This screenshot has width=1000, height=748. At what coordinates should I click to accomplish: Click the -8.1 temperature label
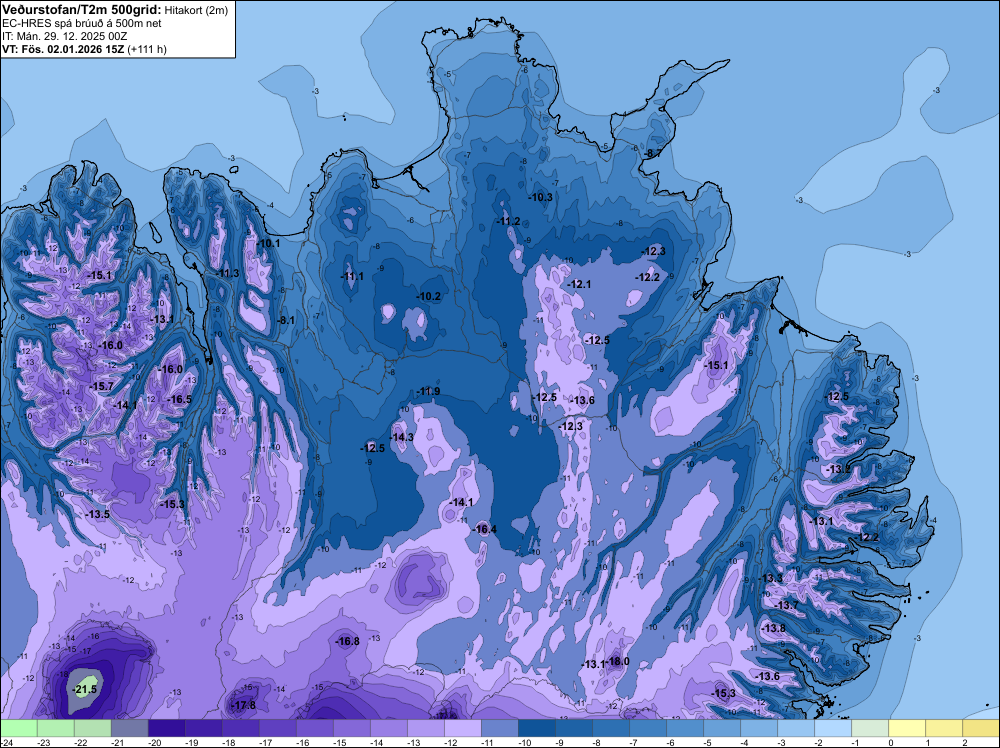(286, 321)
